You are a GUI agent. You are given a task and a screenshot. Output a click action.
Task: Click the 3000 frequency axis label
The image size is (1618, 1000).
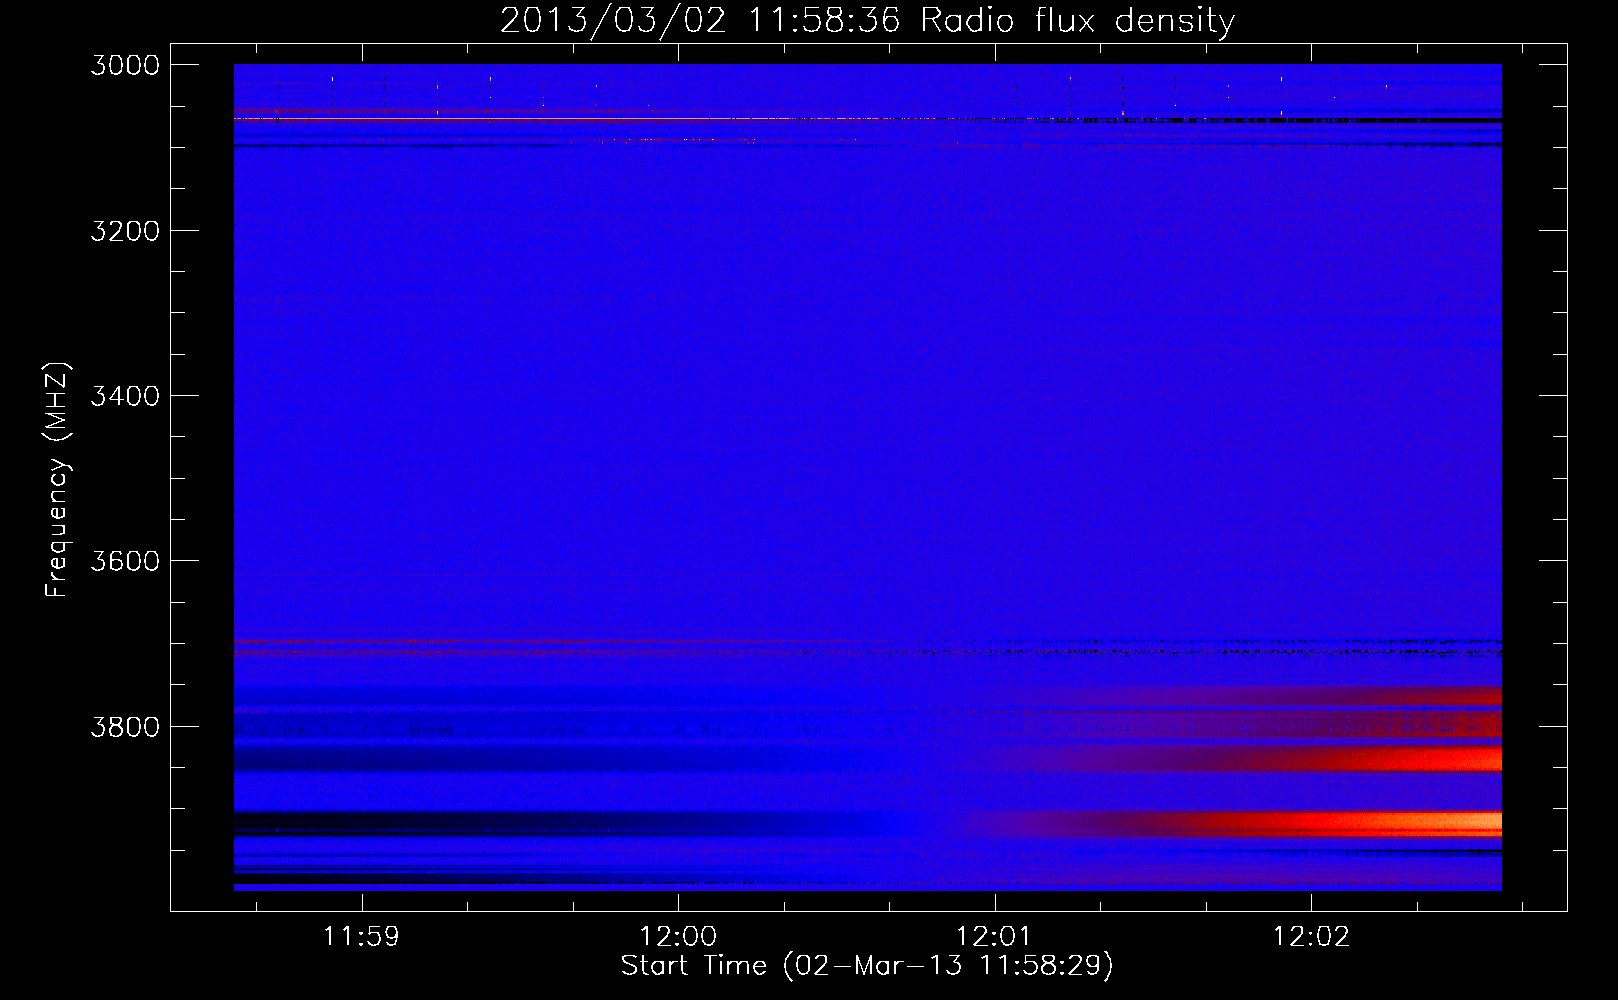point(125,65)
